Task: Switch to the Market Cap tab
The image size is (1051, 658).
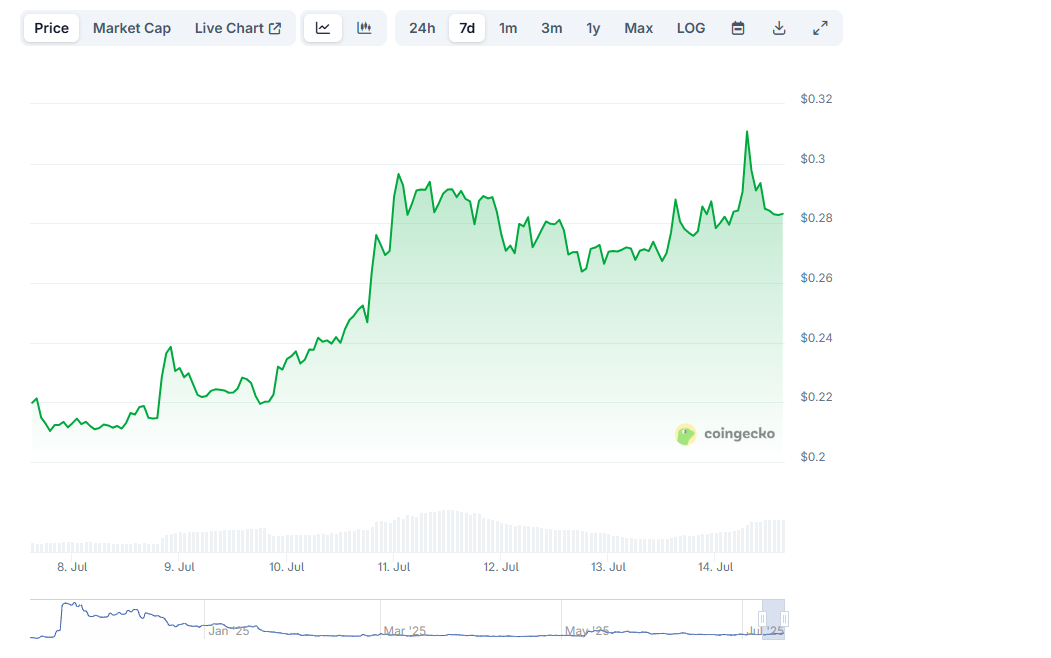Action: (x=131, y=27)
